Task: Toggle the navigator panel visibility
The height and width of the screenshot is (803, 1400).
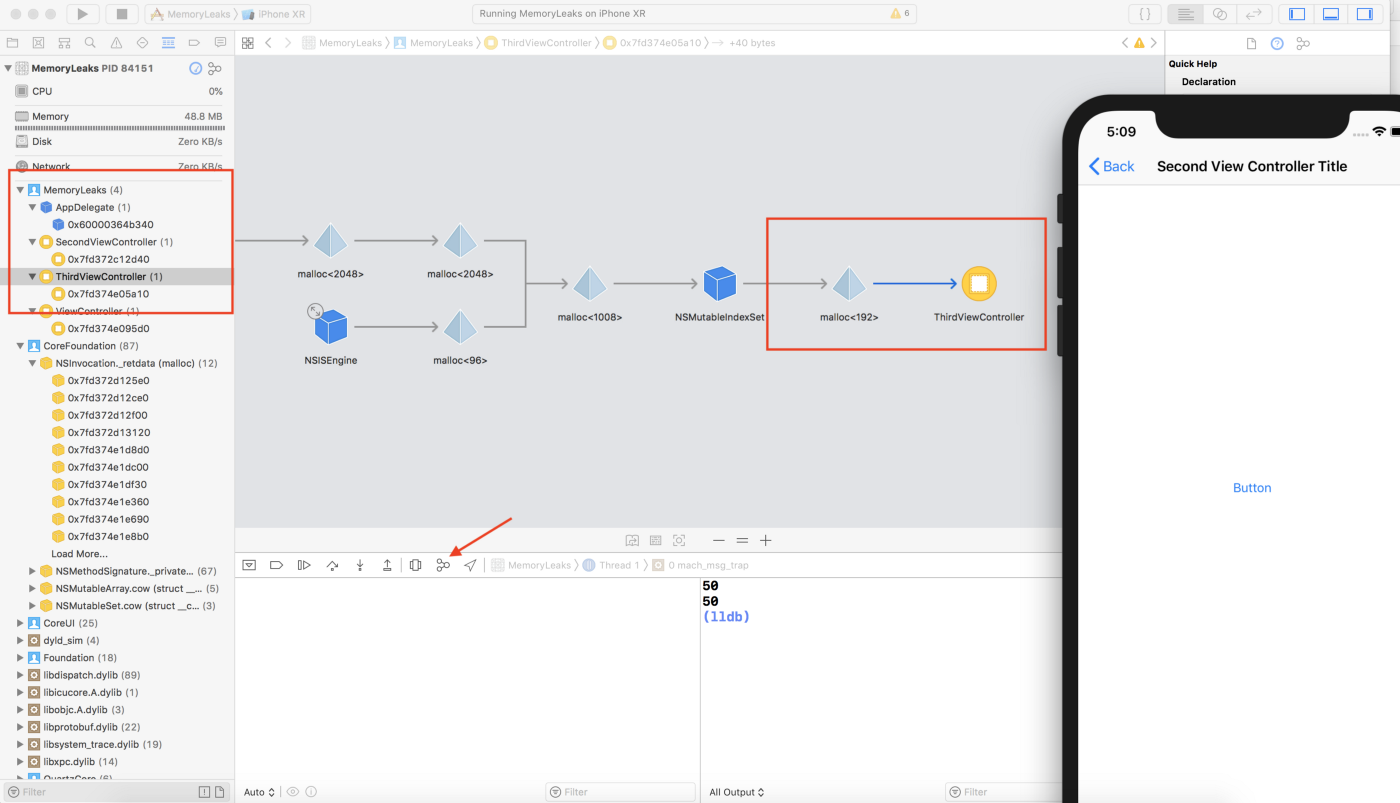Action: (1297, 14)
